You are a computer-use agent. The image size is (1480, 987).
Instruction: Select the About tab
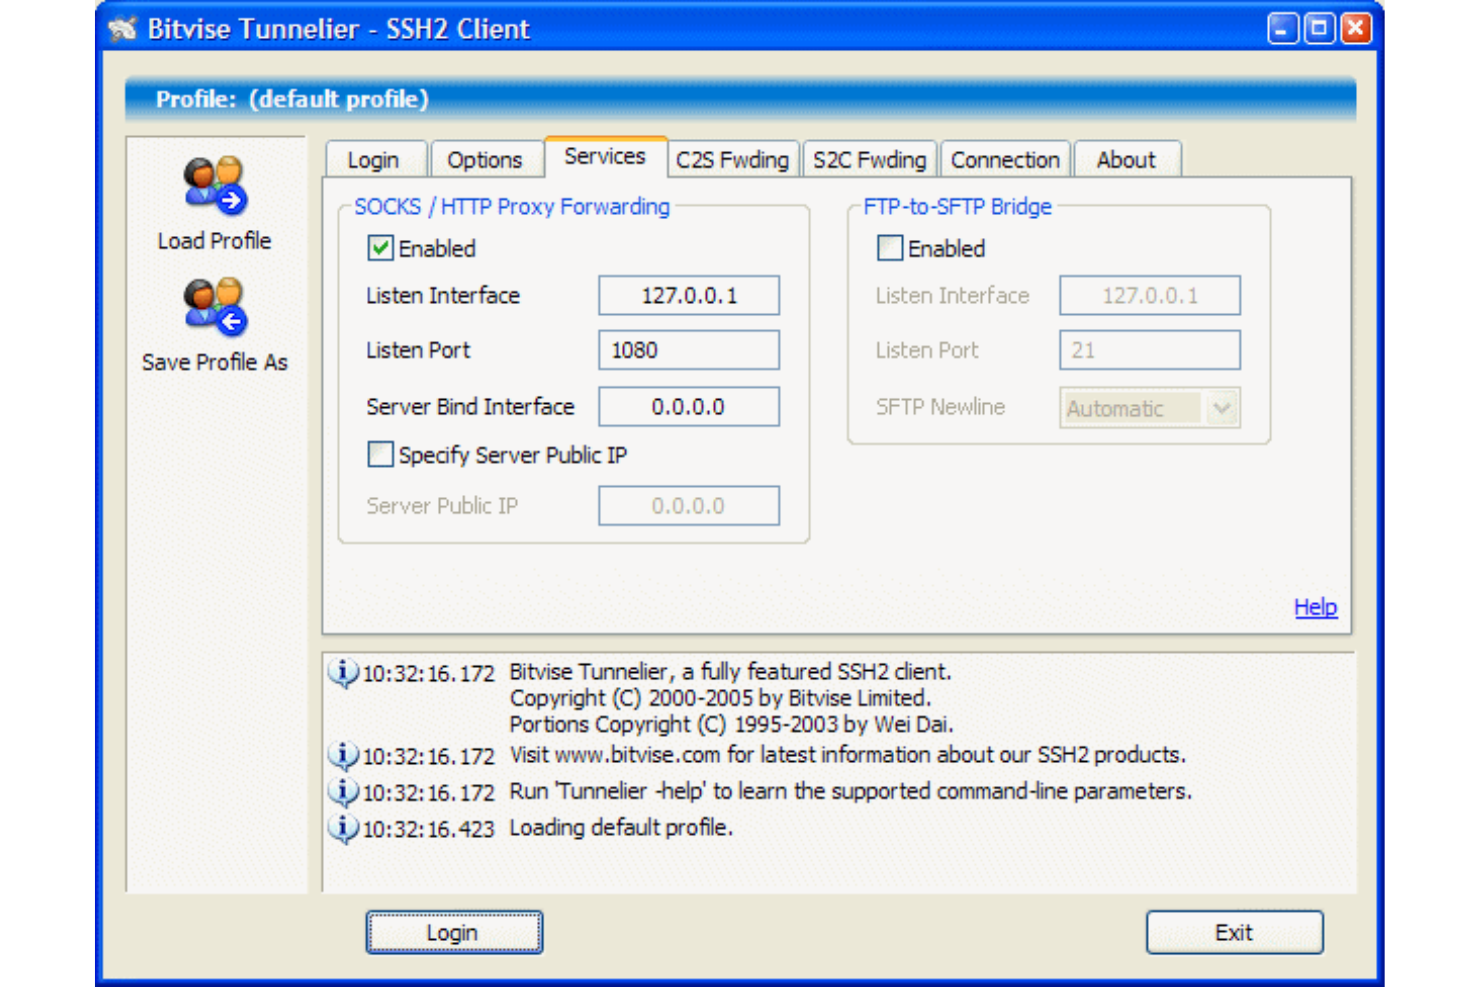1126,159
